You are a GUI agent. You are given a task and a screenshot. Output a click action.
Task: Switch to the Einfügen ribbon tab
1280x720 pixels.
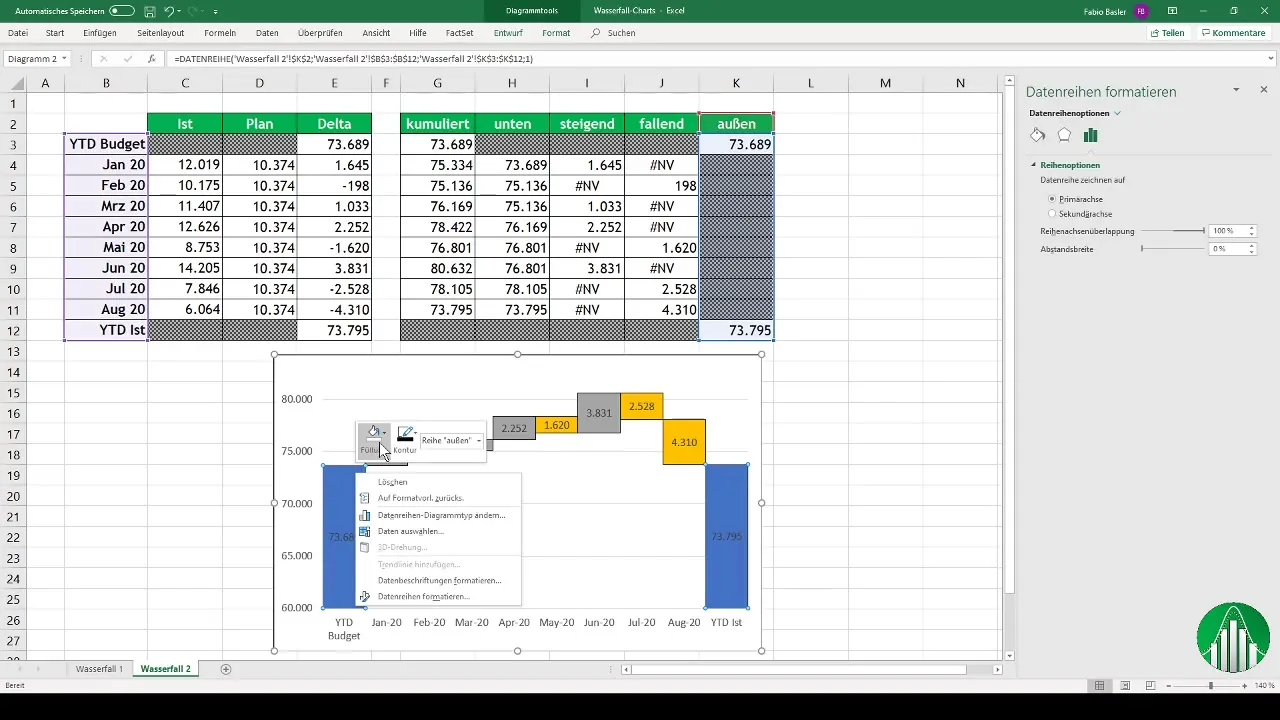click(100, 33)
